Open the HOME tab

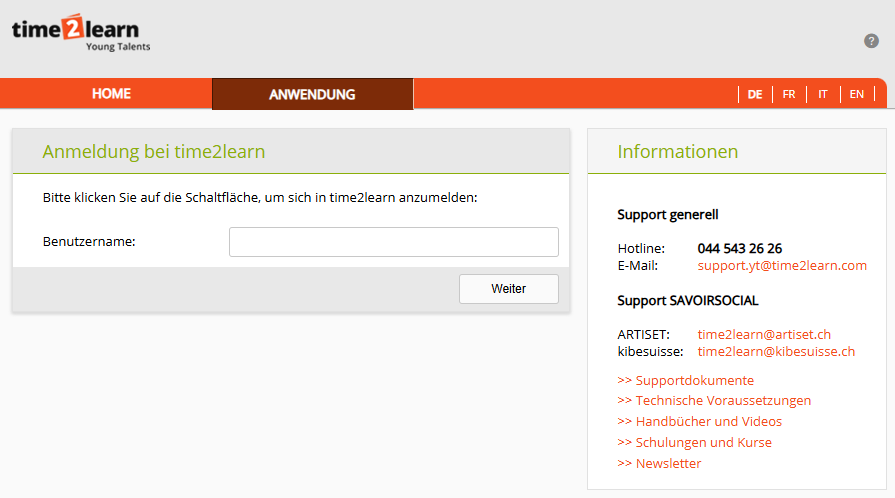pos(111,94)
